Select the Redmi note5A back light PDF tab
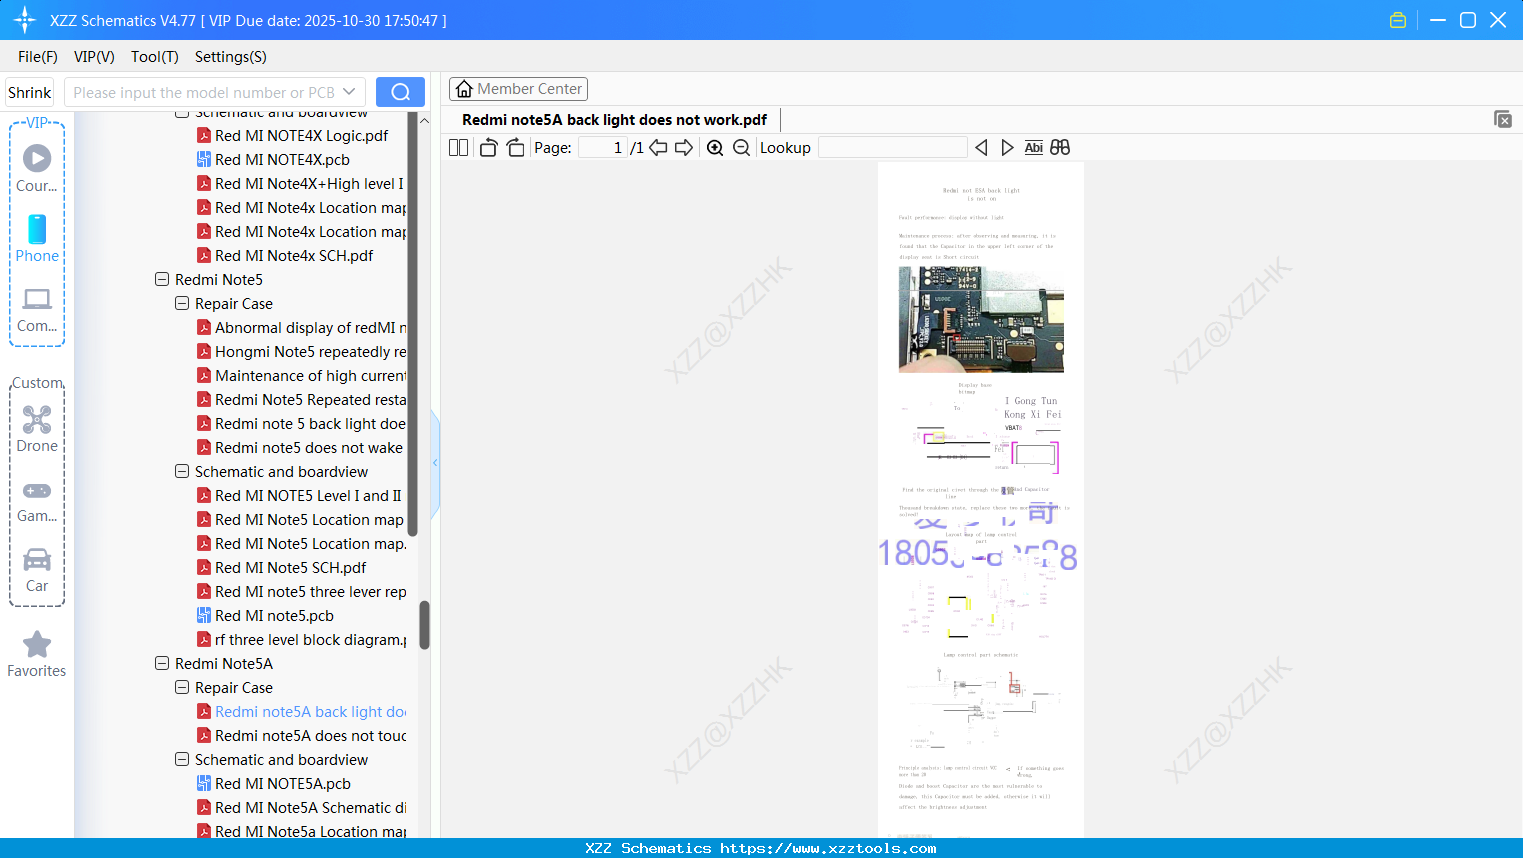 pos(614,120)
